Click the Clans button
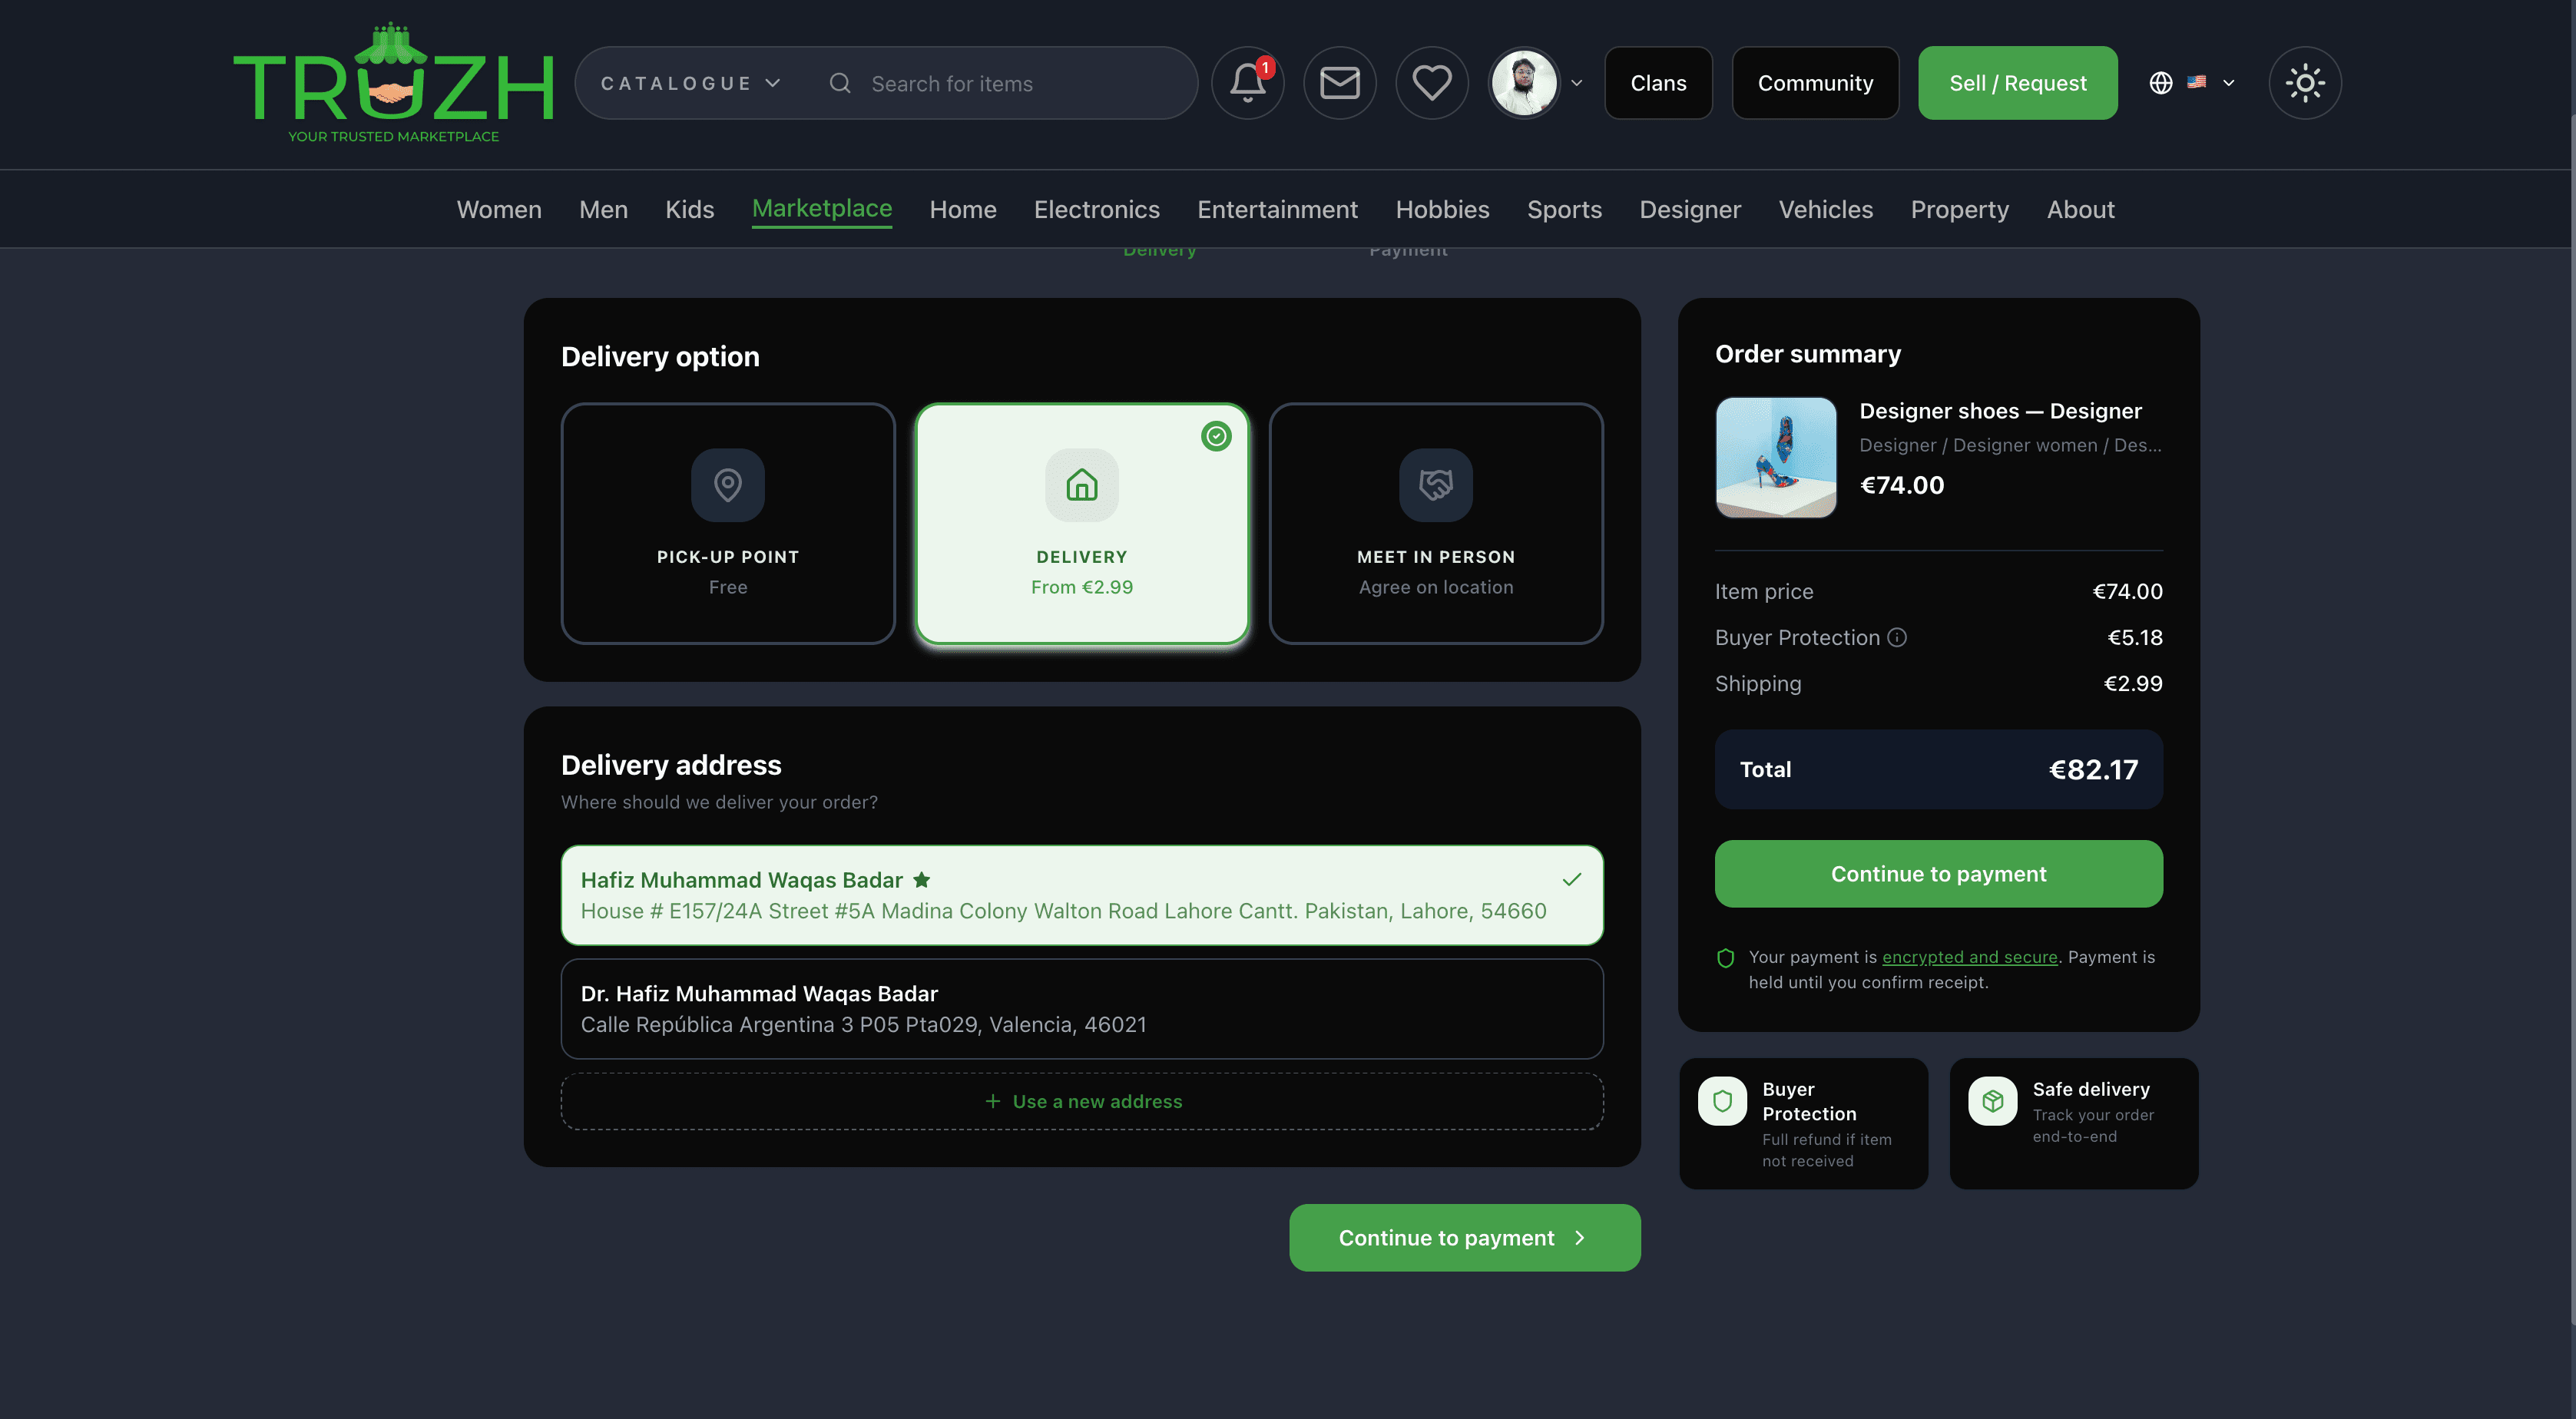2576x1419 pixels. pos(1659,83)
